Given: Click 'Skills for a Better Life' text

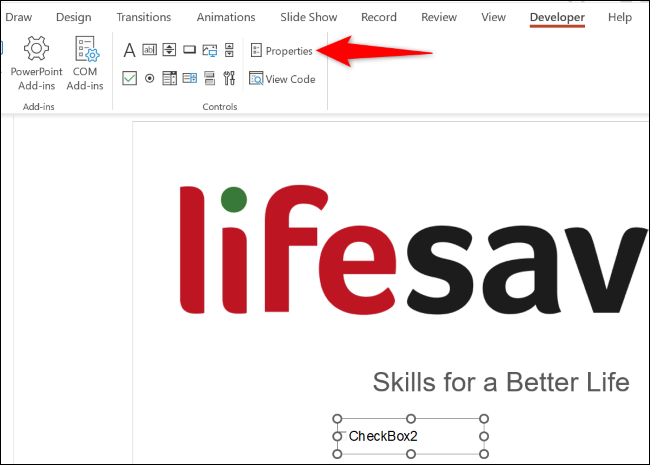Looking at the screenshot, I should point(501,382).
